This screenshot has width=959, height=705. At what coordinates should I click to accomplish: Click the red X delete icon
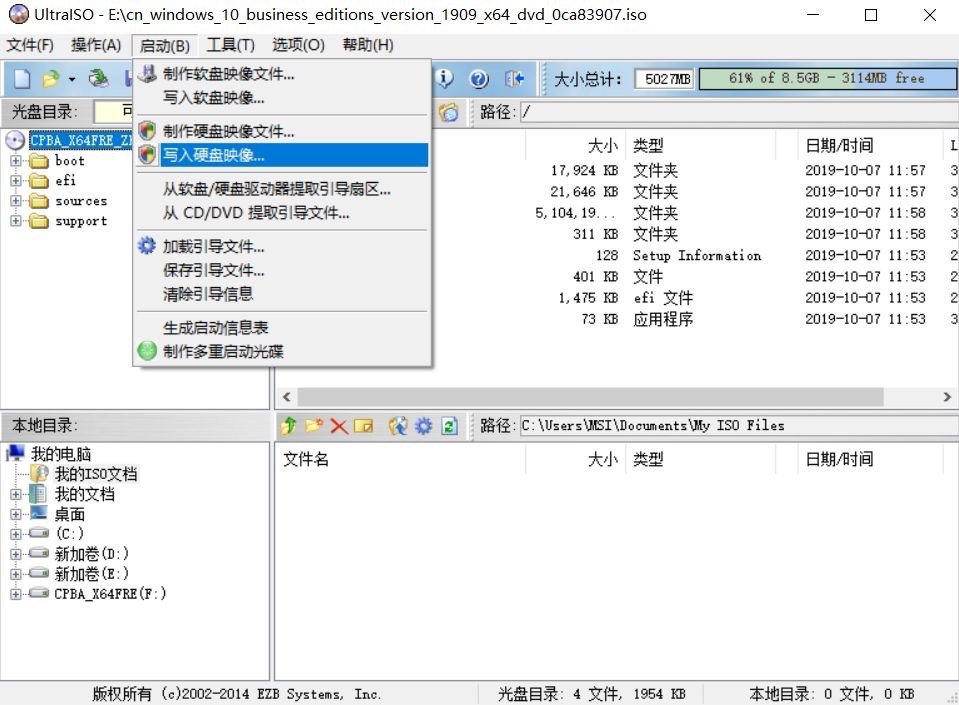(339, 426)
